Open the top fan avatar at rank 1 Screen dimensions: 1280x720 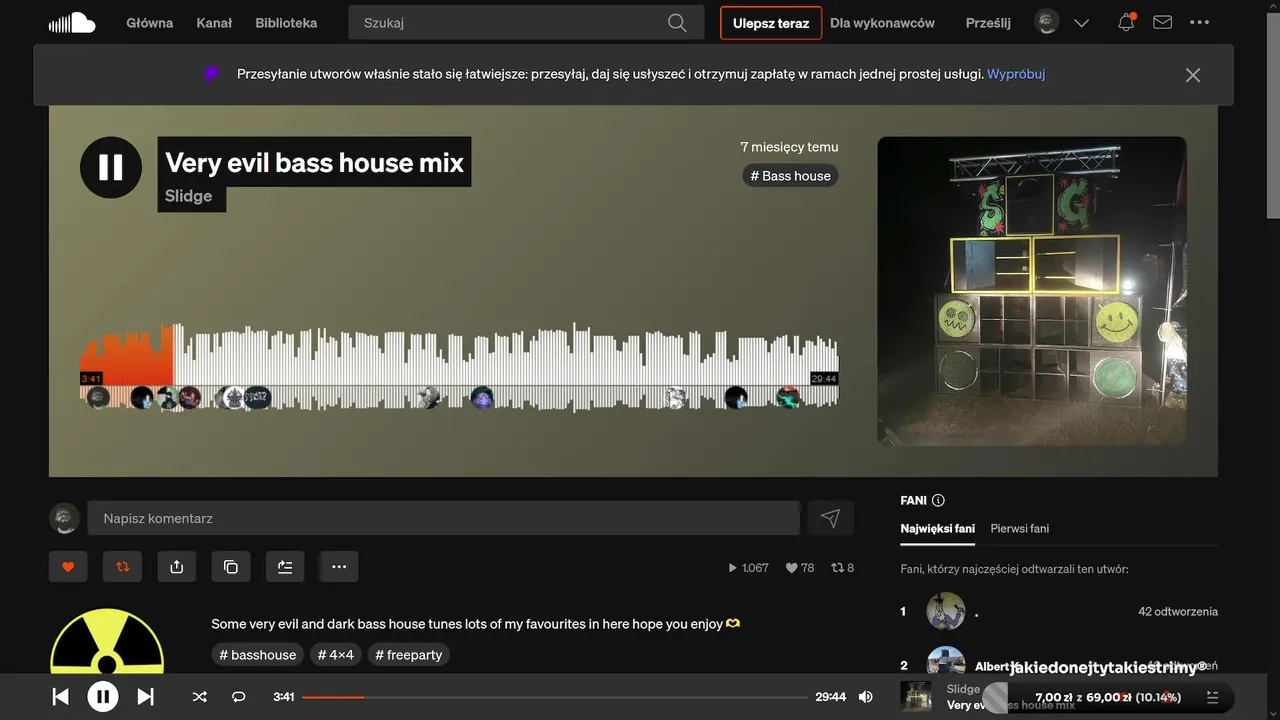[x=946, y=611]
